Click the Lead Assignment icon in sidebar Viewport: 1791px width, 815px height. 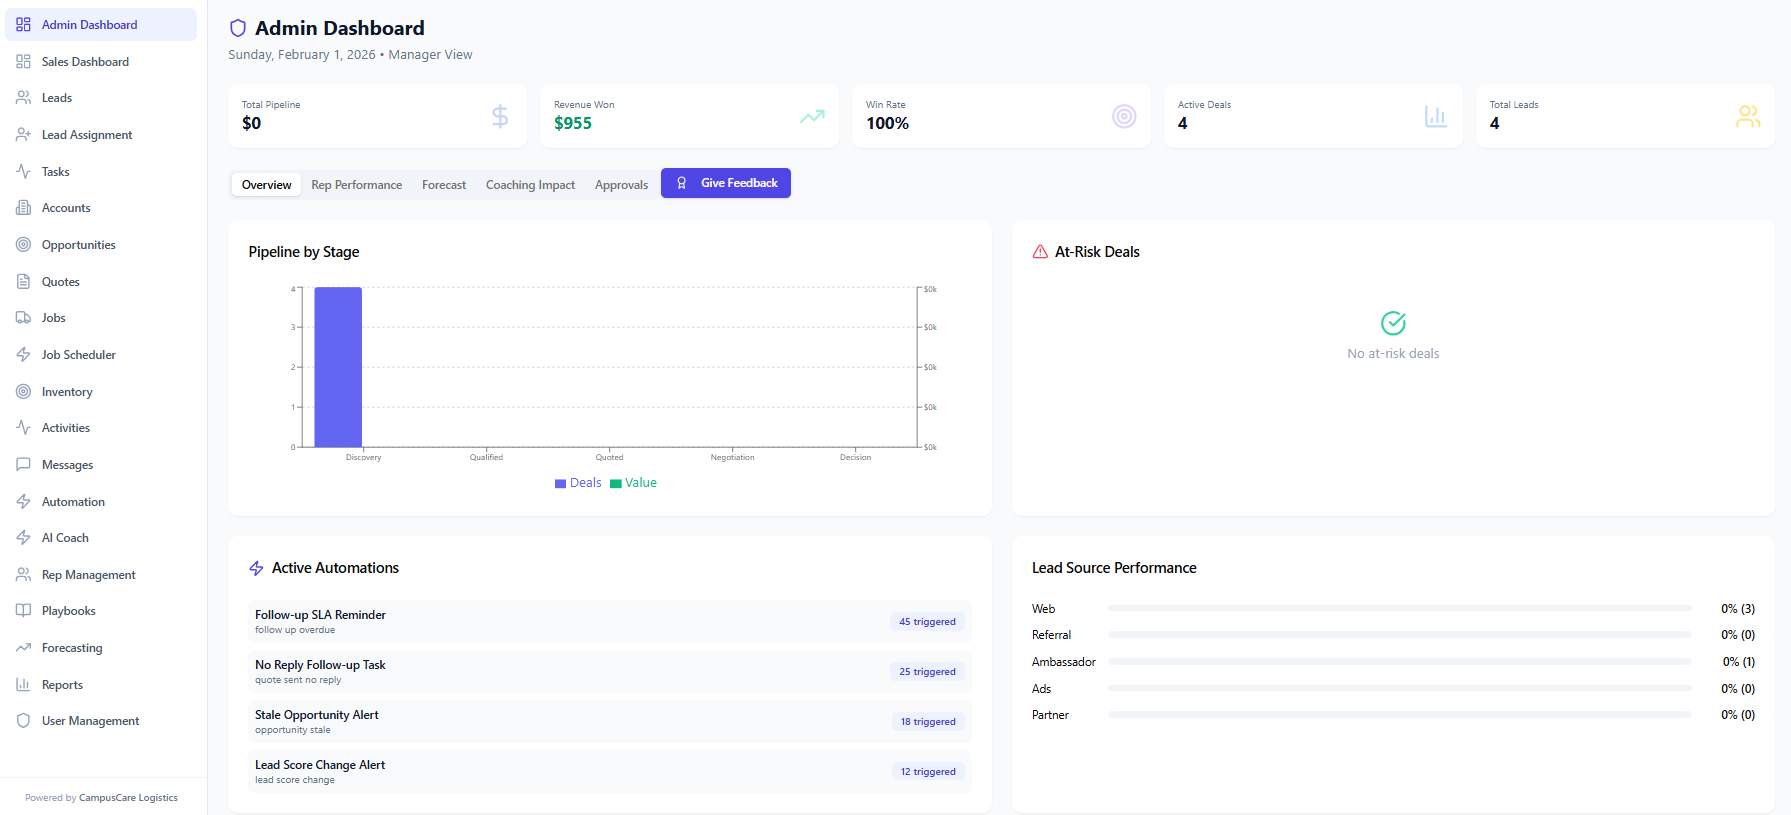pyautogui.click(x=23, y=135)
